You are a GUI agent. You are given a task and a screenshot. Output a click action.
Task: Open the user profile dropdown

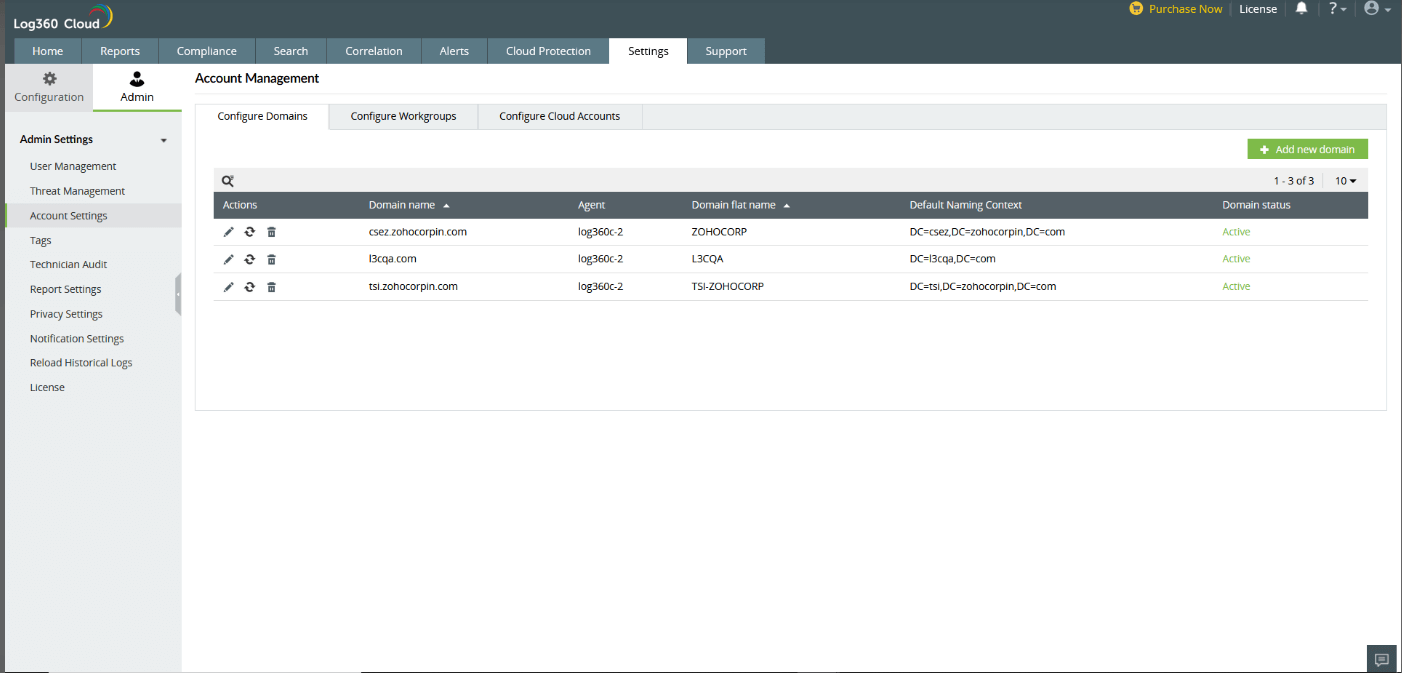[x=1377, y=9]
